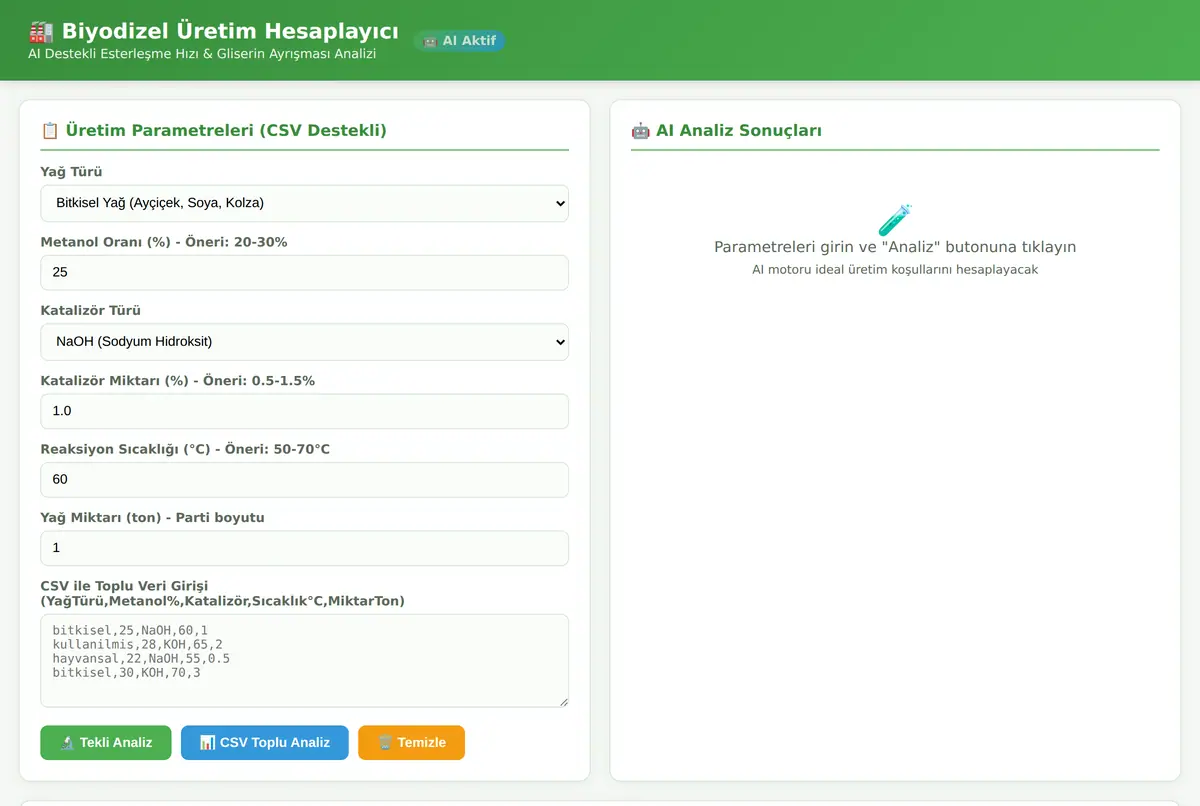
Task: Open the Yağ Türü dropdown
Action: click(x=305, y=203)
